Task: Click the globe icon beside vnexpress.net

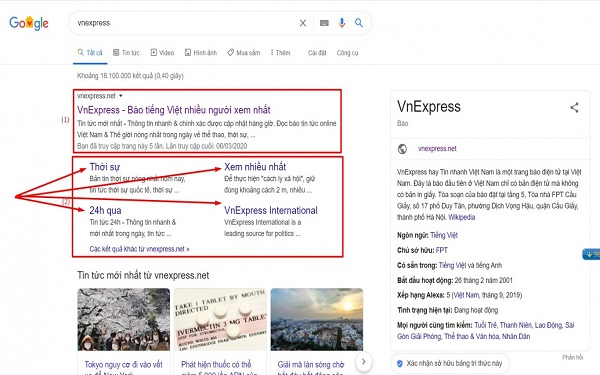Action: coord(402,149)
